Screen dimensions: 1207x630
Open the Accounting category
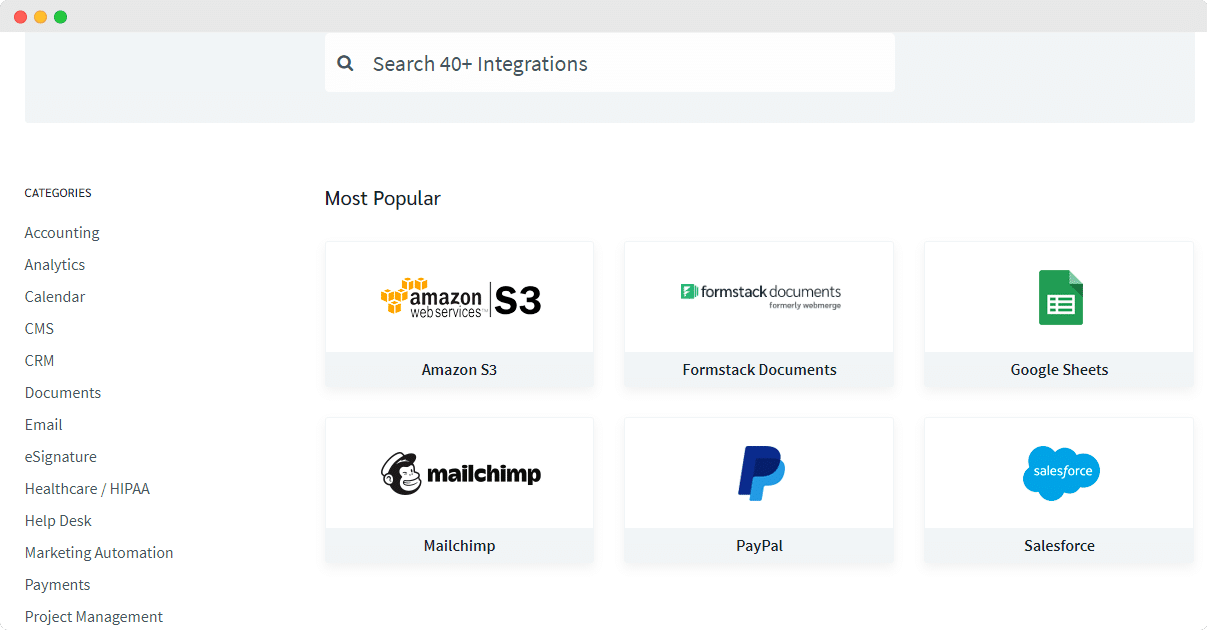coord(61,232)
